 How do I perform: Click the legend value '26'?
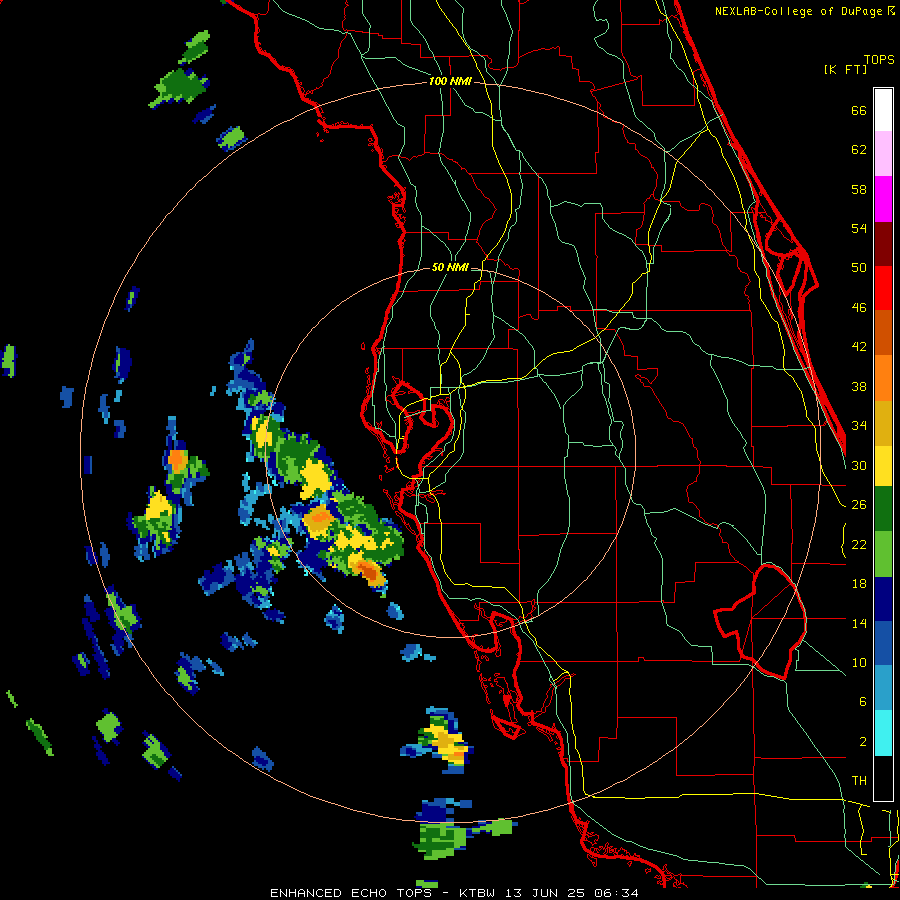point(859,505)
